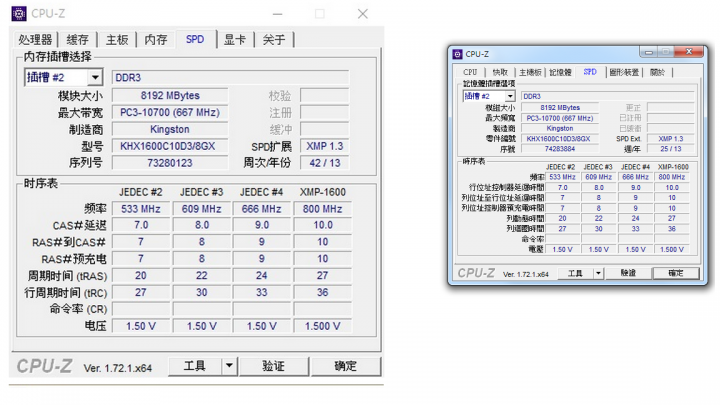720x405 pixels.
Task: Click the 確定 button in the right window
Action: coord(676,273)
